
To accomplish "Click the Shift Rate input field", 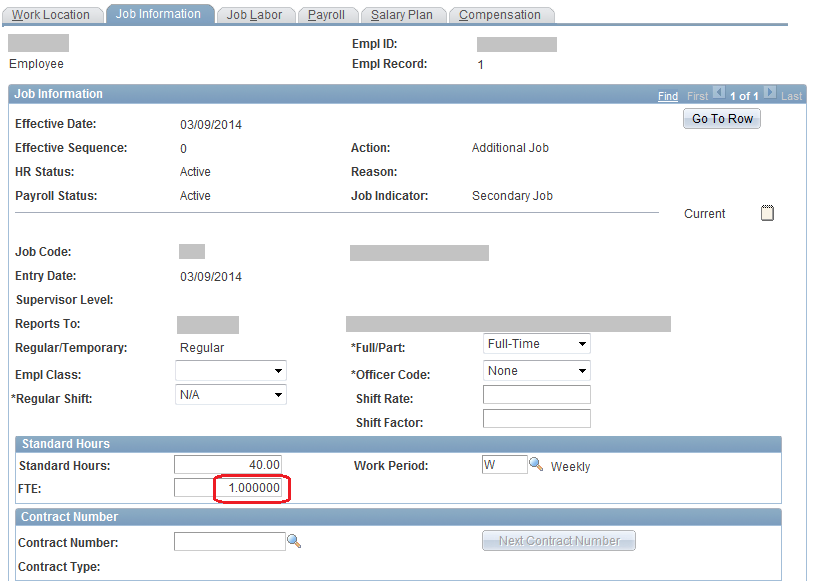I will tap(537, 395).
